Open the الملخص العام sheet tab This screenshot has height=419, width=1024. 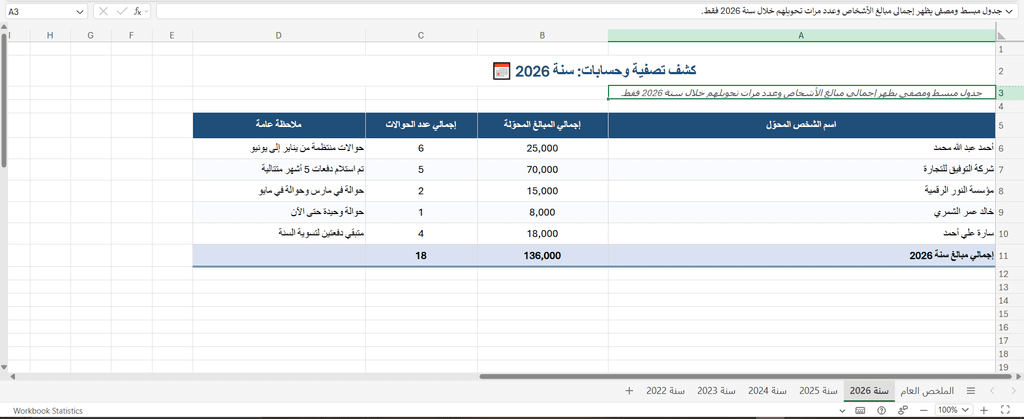pyautogui.click(x=927, y=391)
